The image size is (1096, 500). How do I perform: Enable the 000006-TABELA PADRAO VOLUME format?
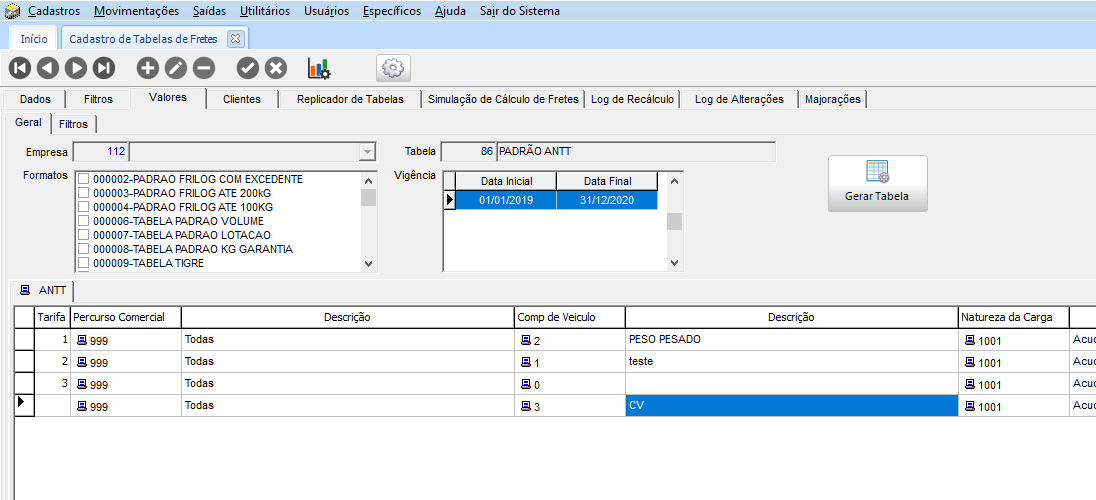tap(84, 221)
